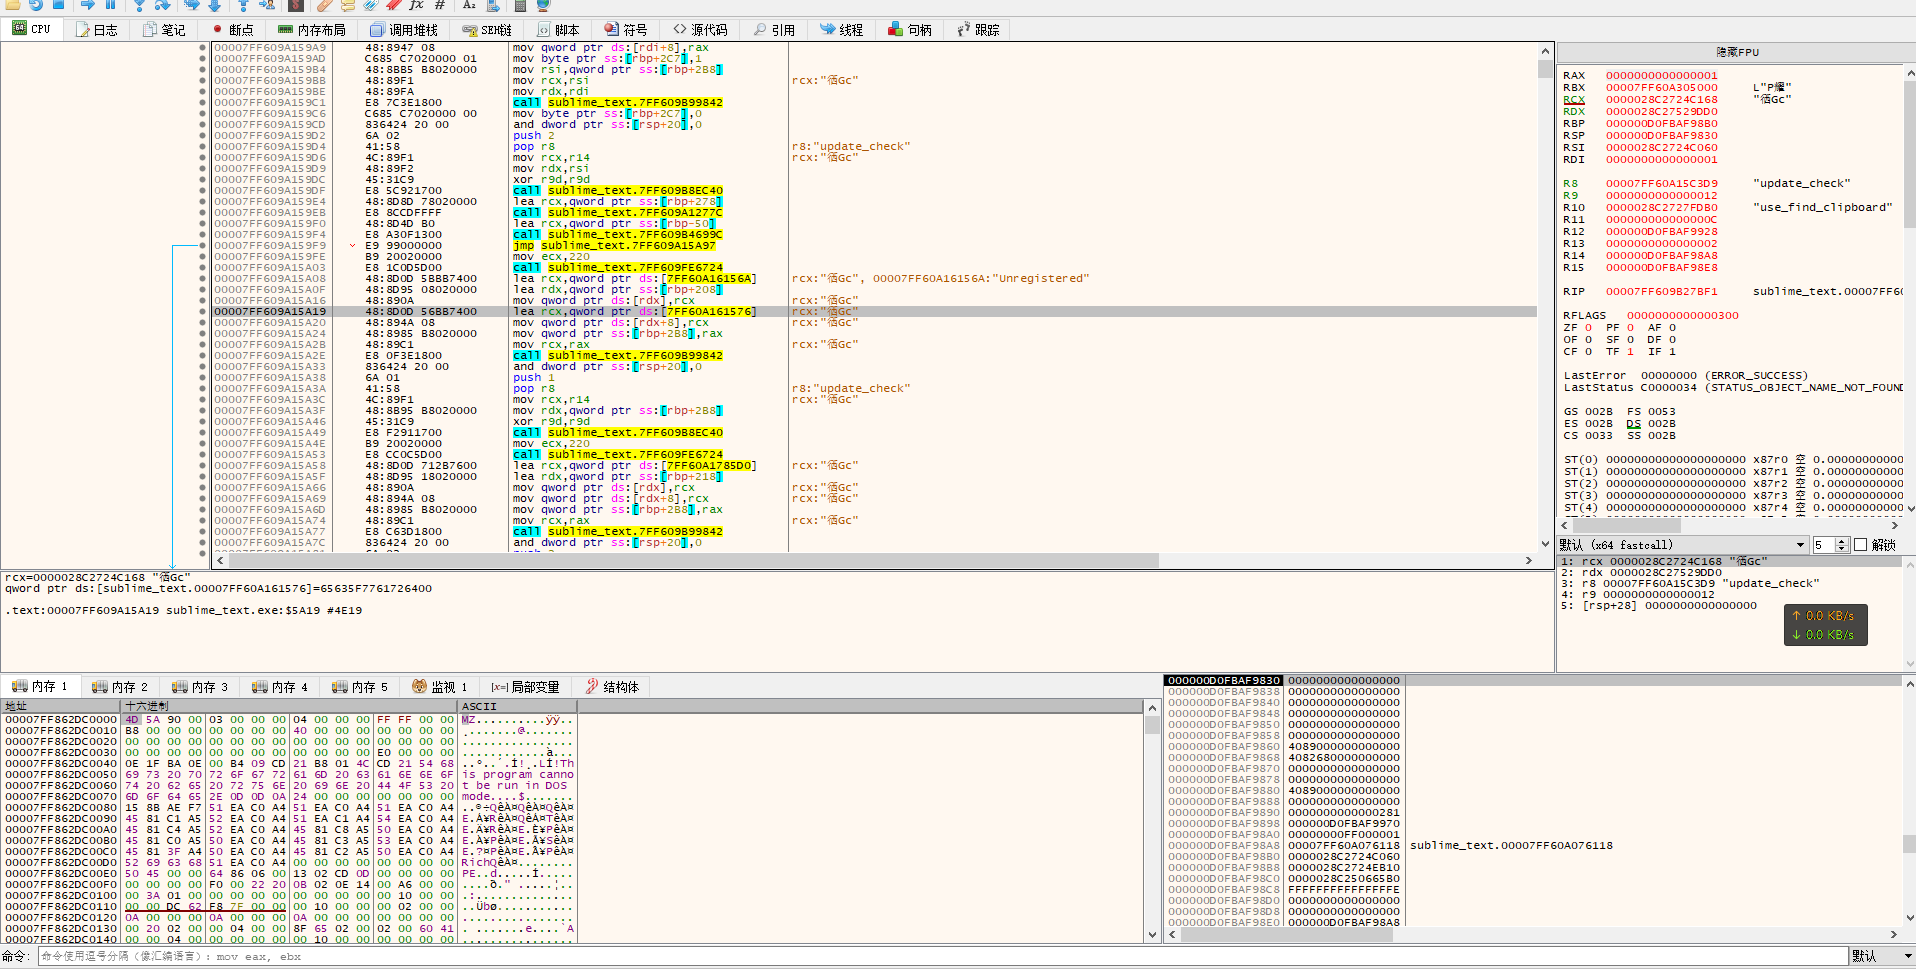Viewport: 1916px width, 969px height.
Task: Click the Open file folder icon
Action: click(x=12, y=4)
